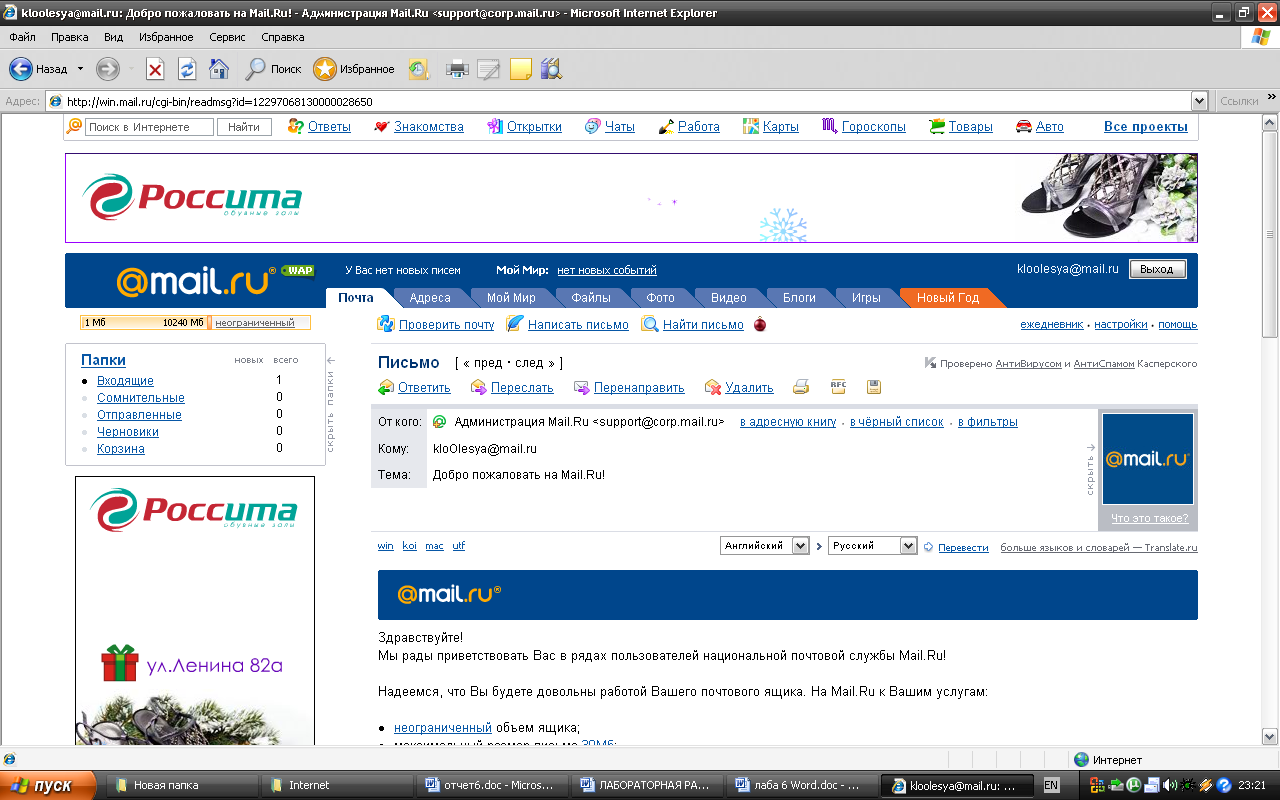Click the WAP badge next to the logo
The width and height of the screenshot is (1280, 800).
[x=298, y=270]
